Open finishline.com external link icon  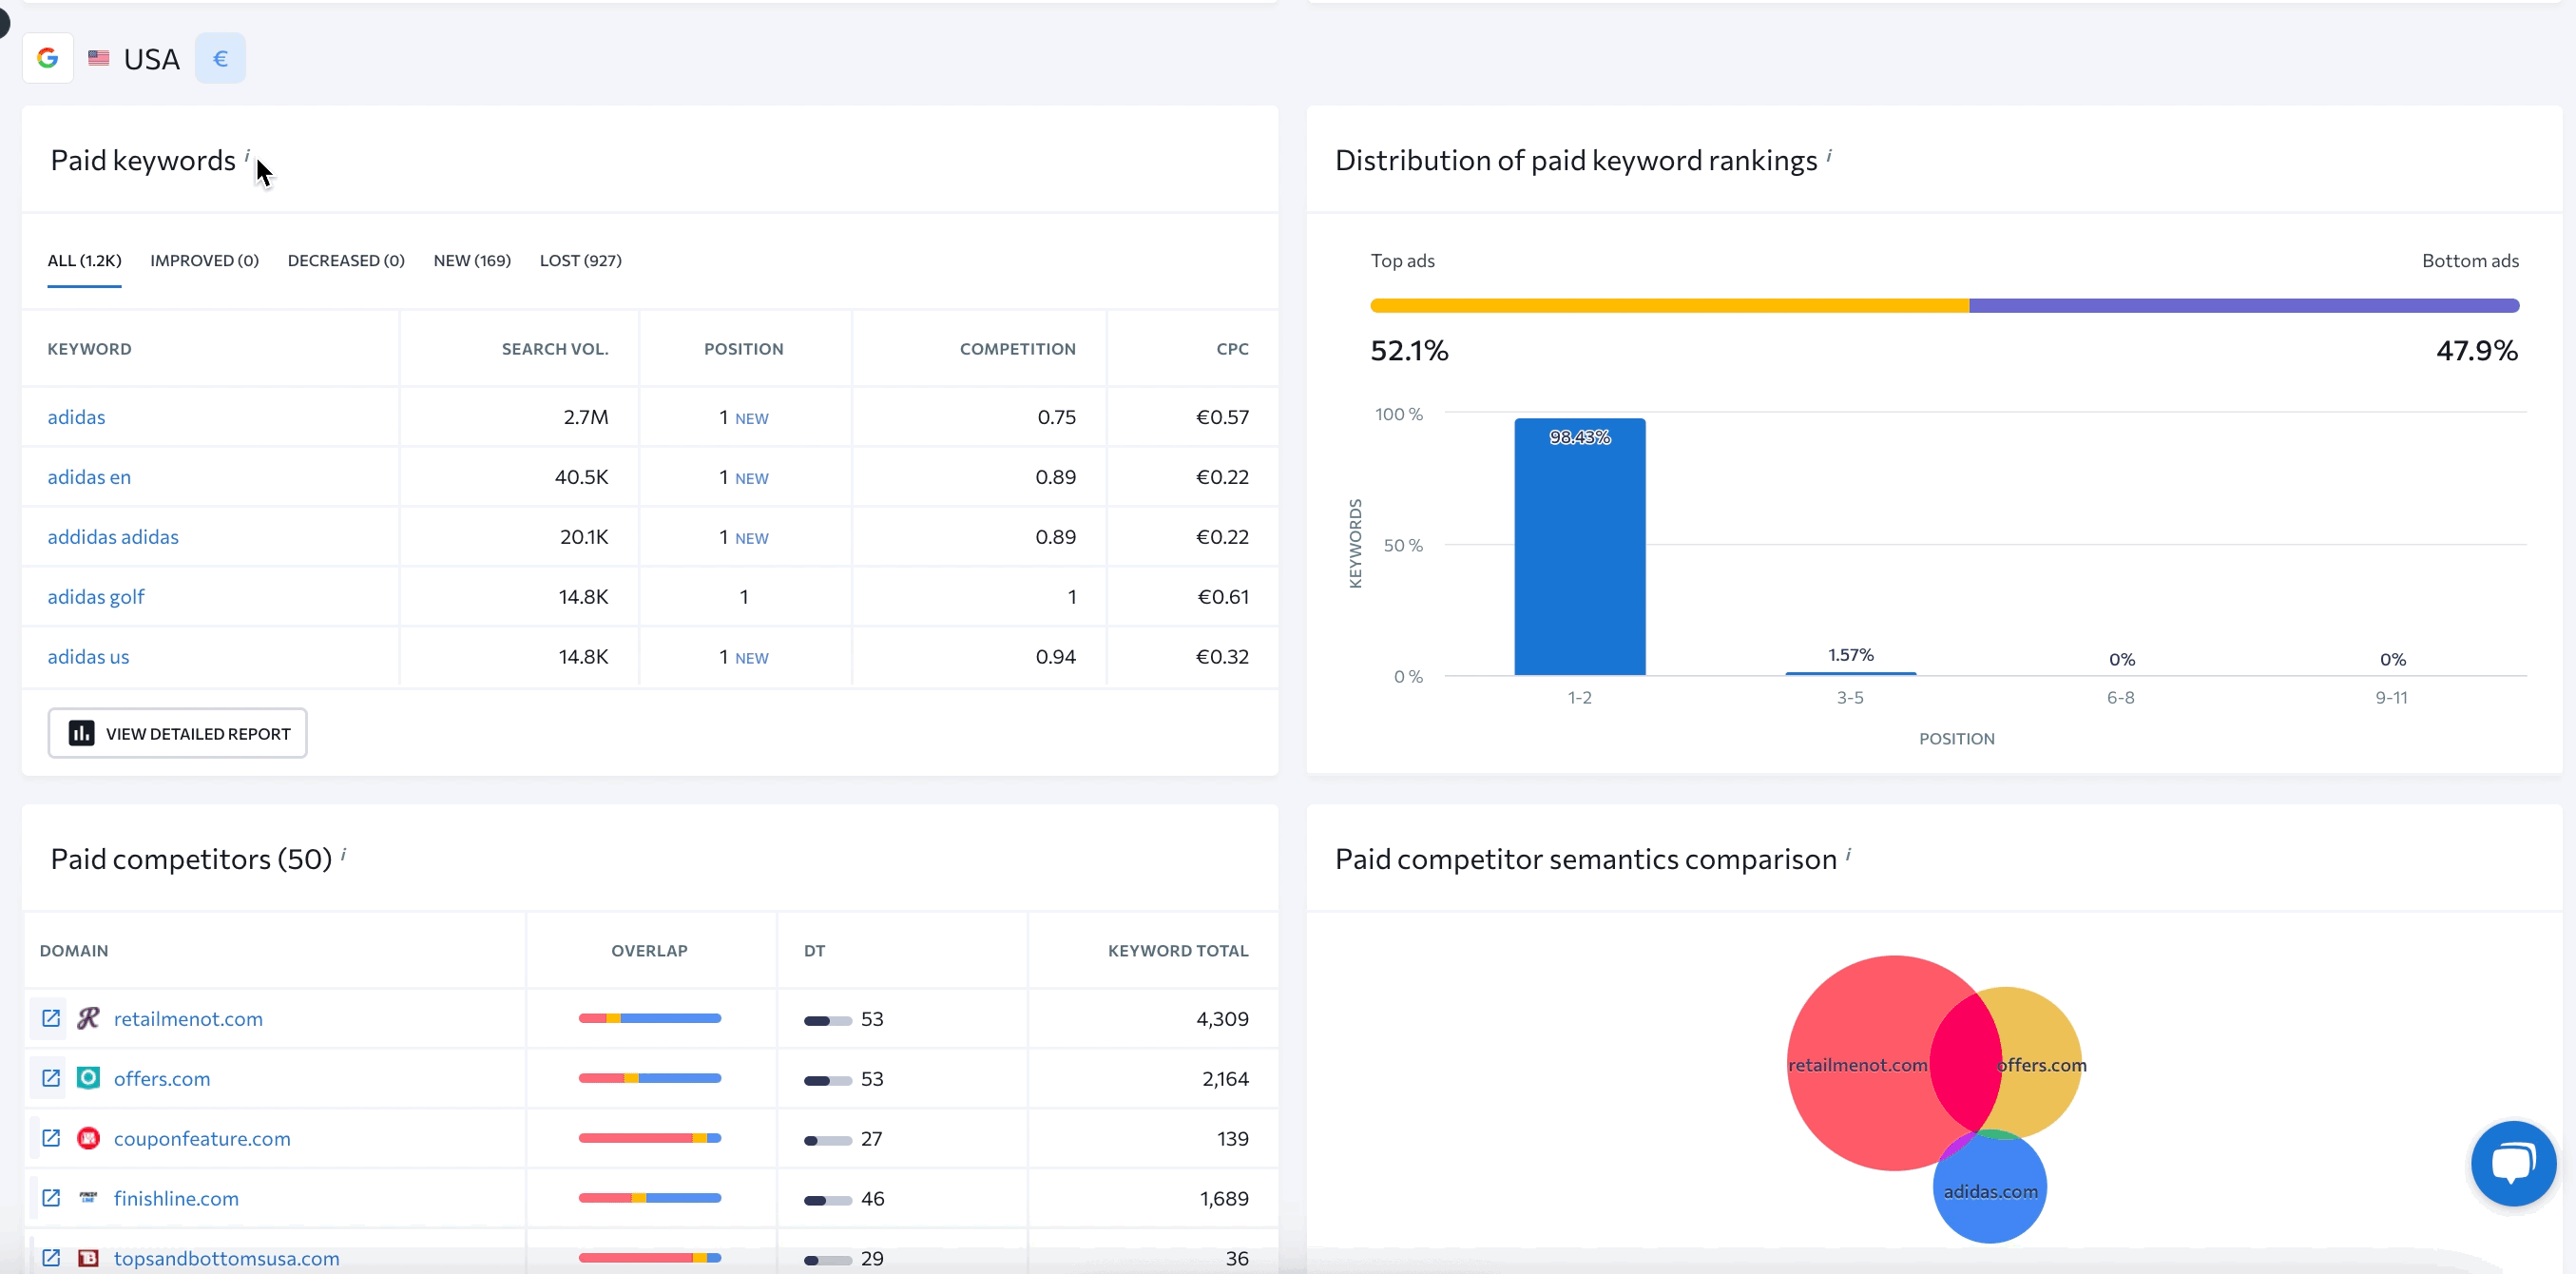[x=51, y=1198]
